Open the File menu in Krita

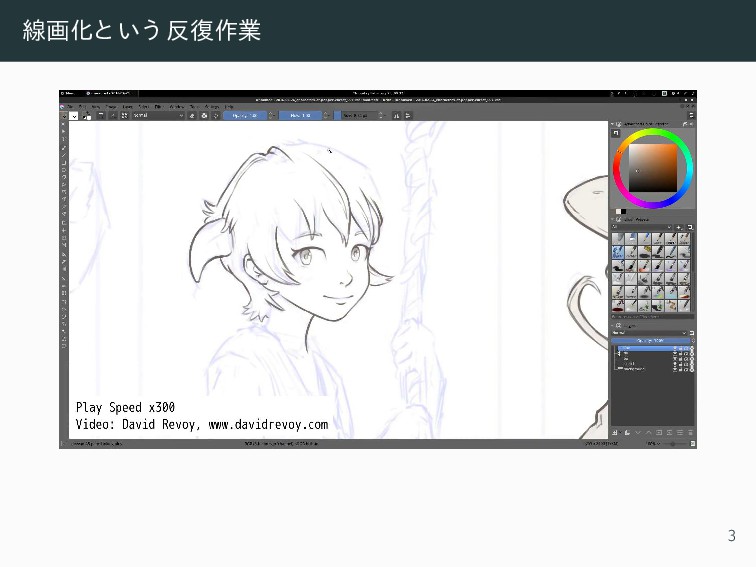[x=70, y=107]
